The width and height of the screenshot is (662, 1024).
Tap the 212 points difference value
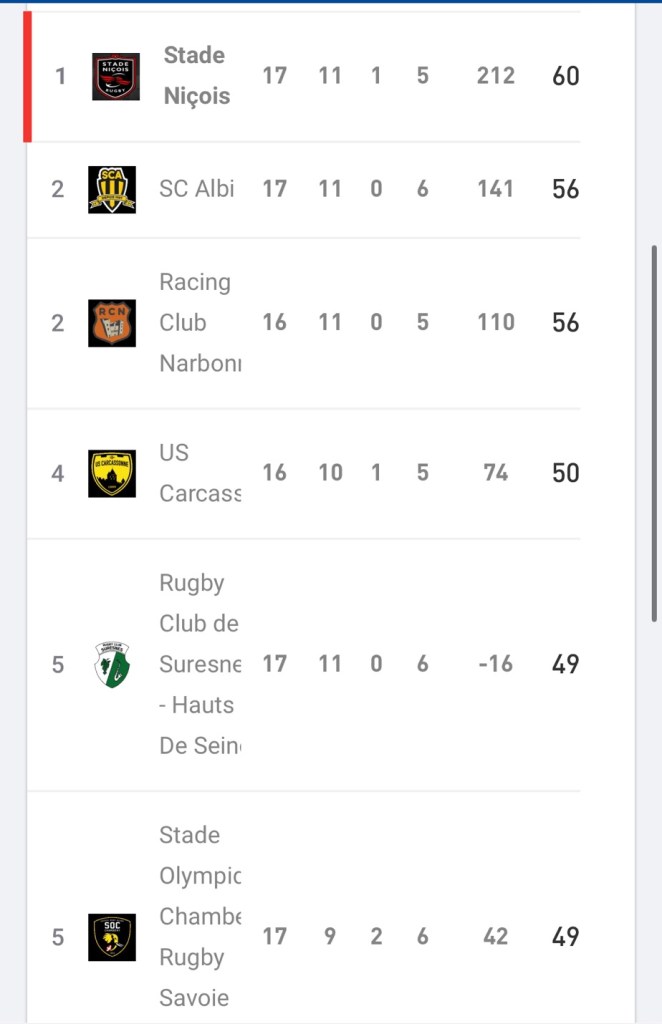[x=495, y=76]
